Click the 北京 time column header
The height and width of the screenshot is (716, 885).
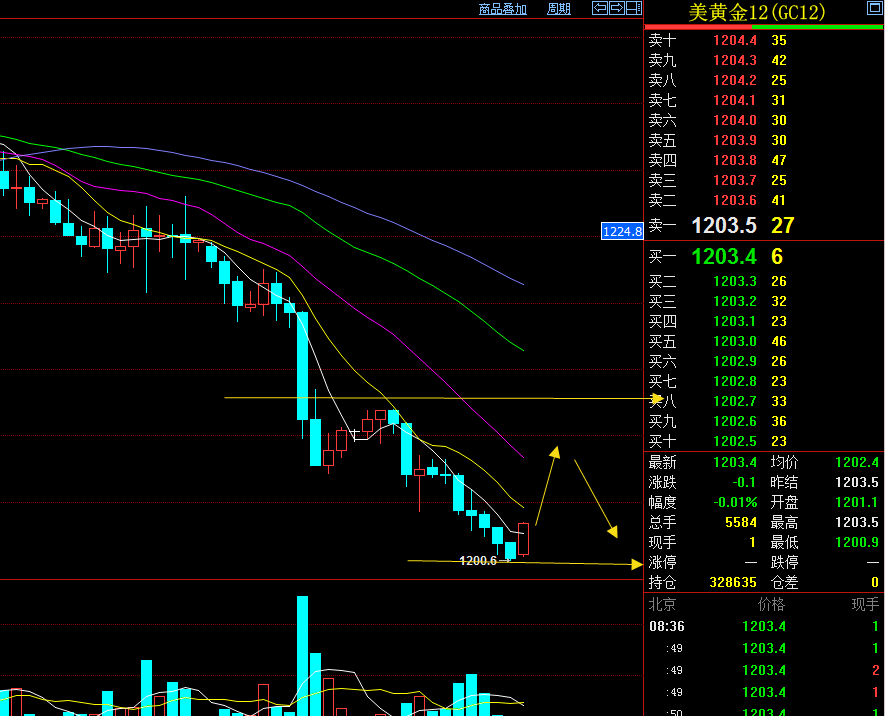coord(662,605)
